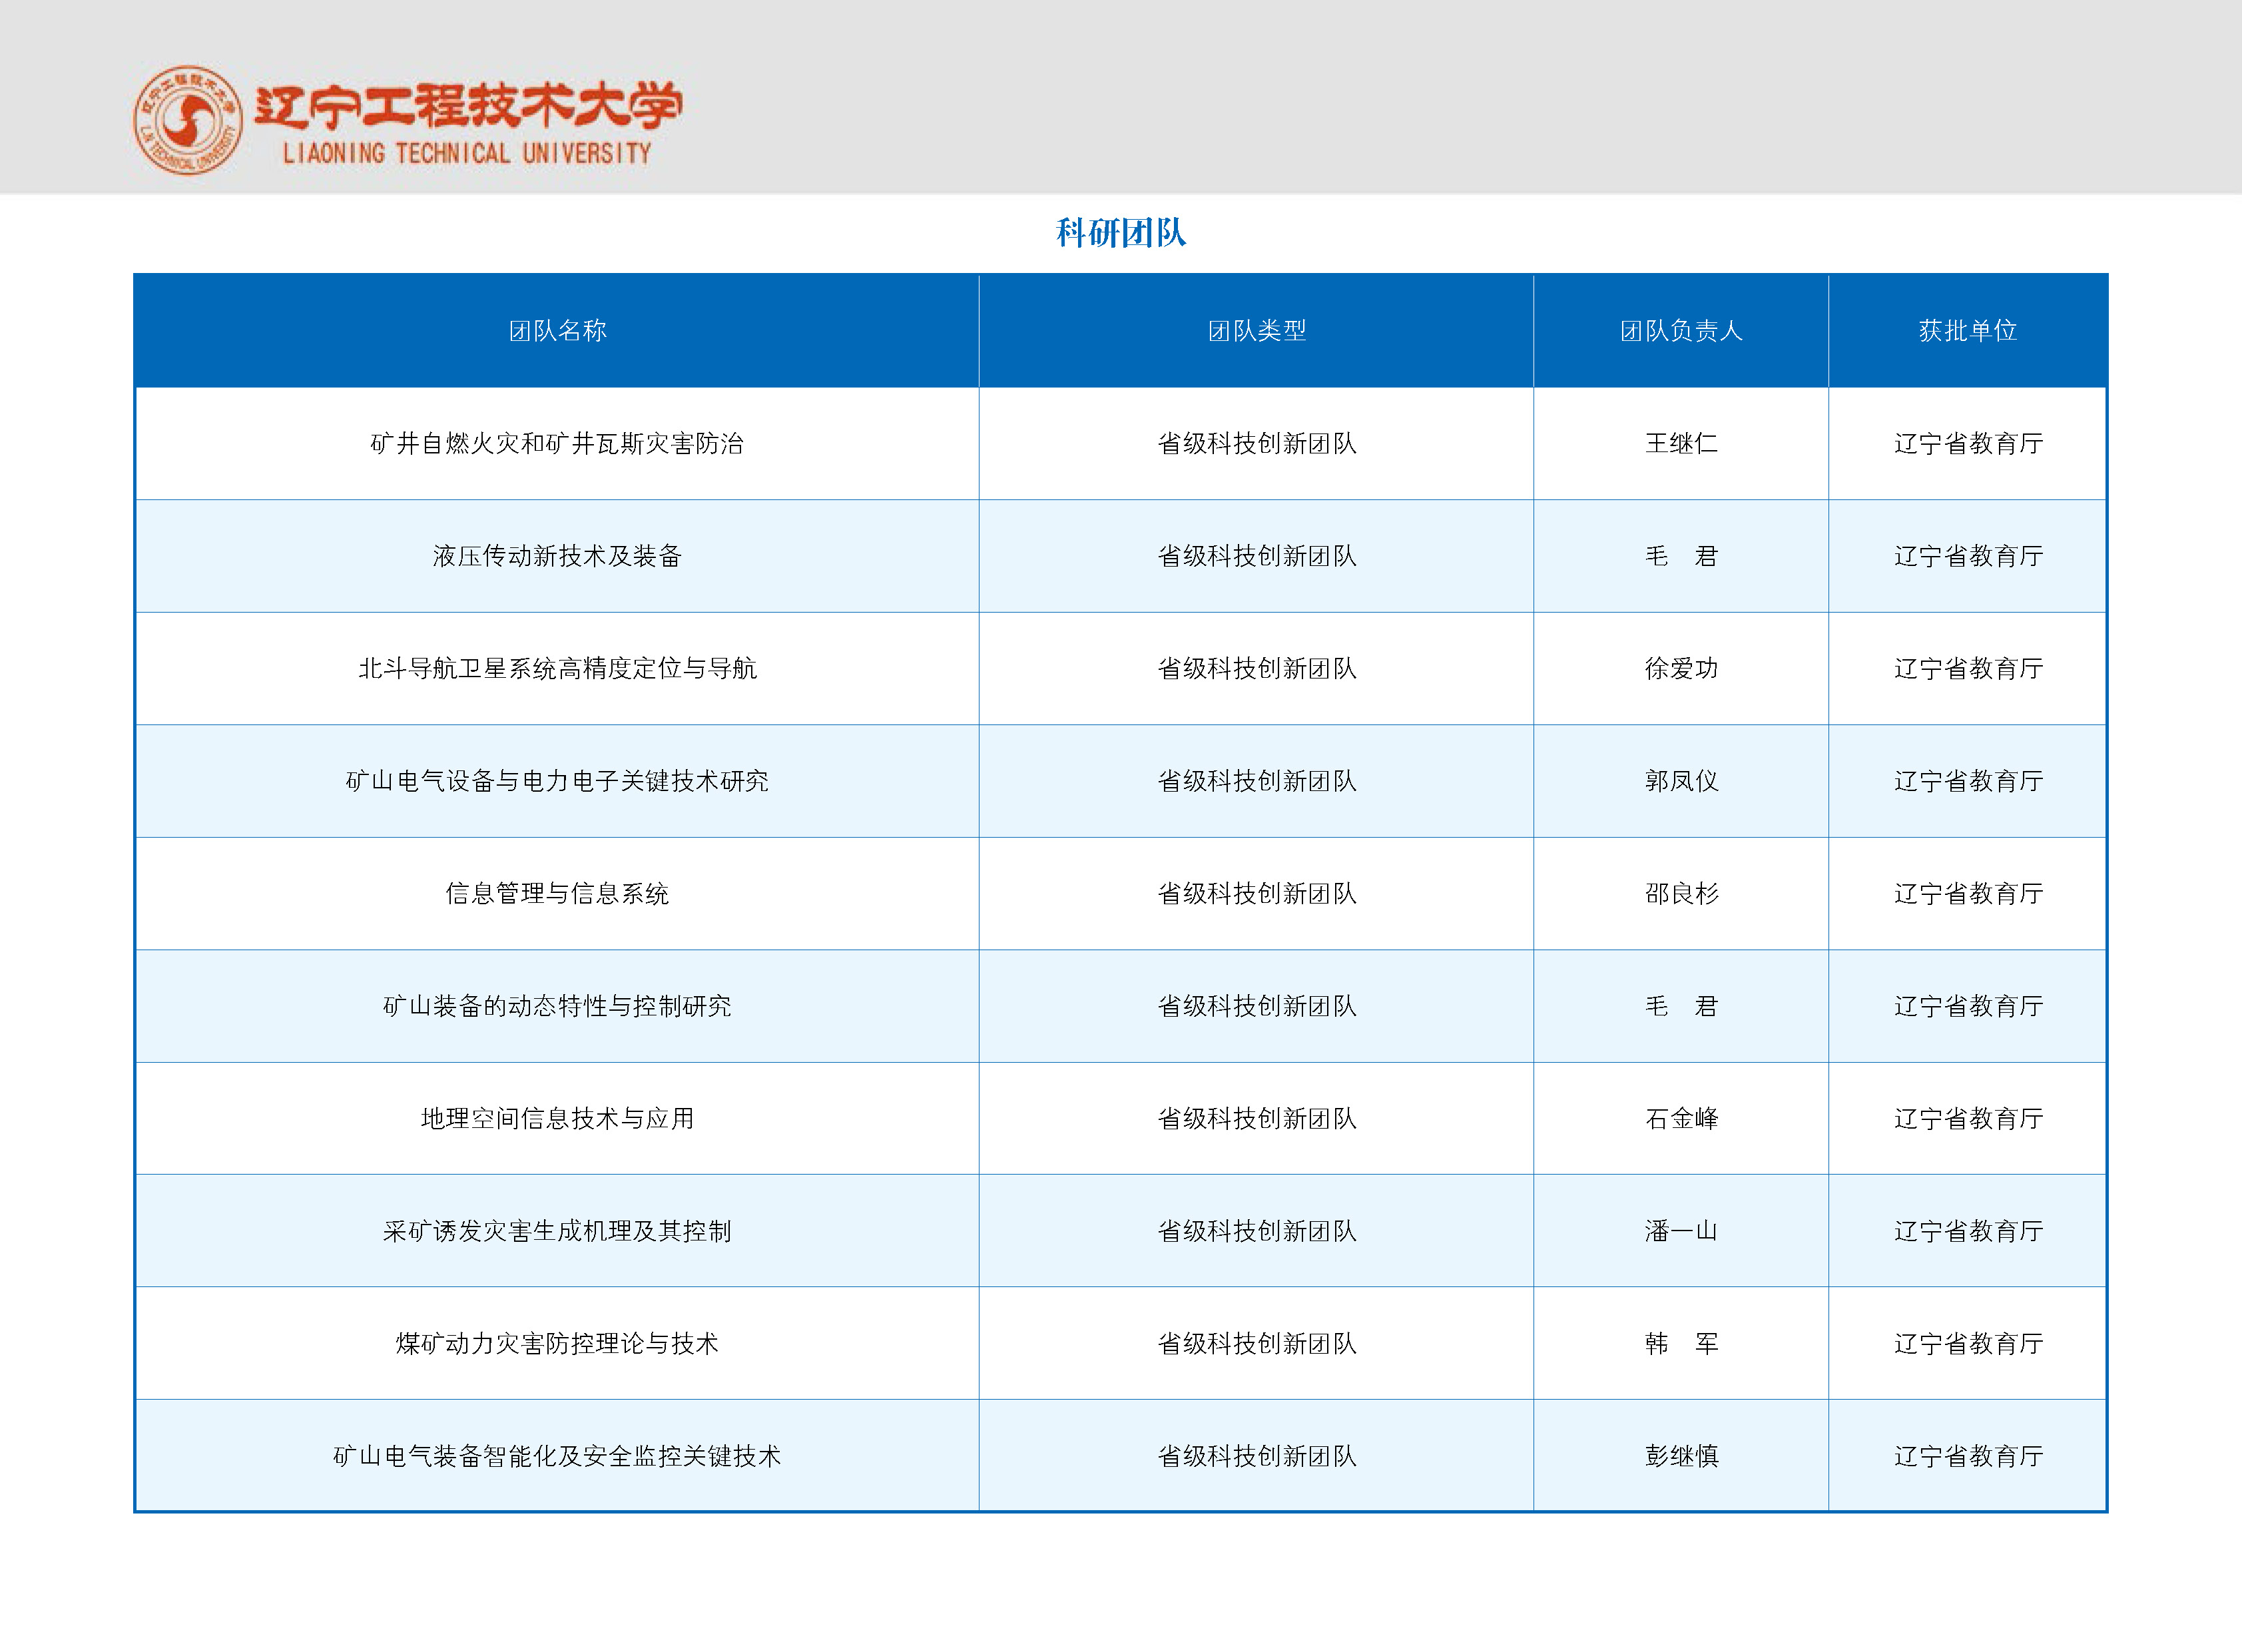Image resolution: width=2242 pixels, height=1652 pixels.
Task: Click 辽宁省教育厅 in the 石金峰 row
Action: 1968,1118
